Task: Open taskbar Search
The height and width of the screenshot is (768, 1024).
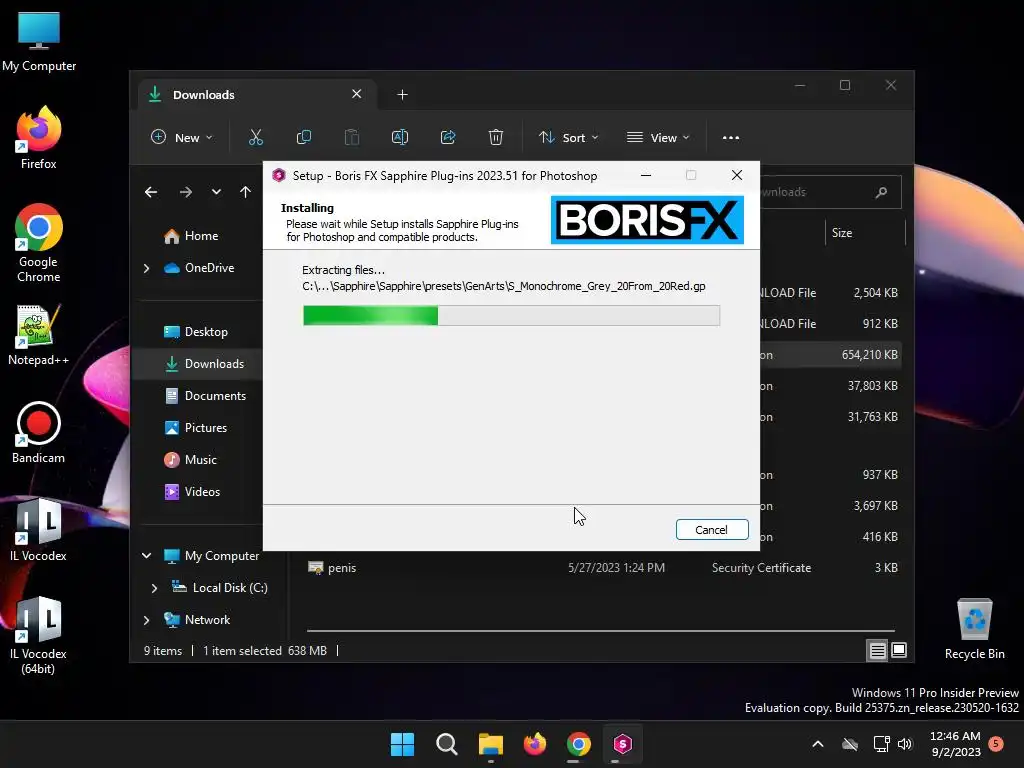Action: 447,744
